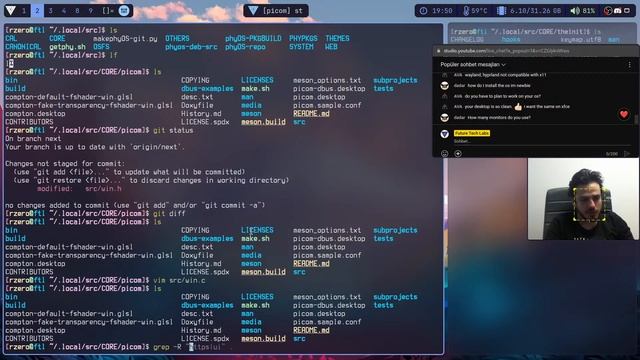Click the round blue window icon beside the layout indicator
This screenshot has width=640, height=360.
[124, 11]
